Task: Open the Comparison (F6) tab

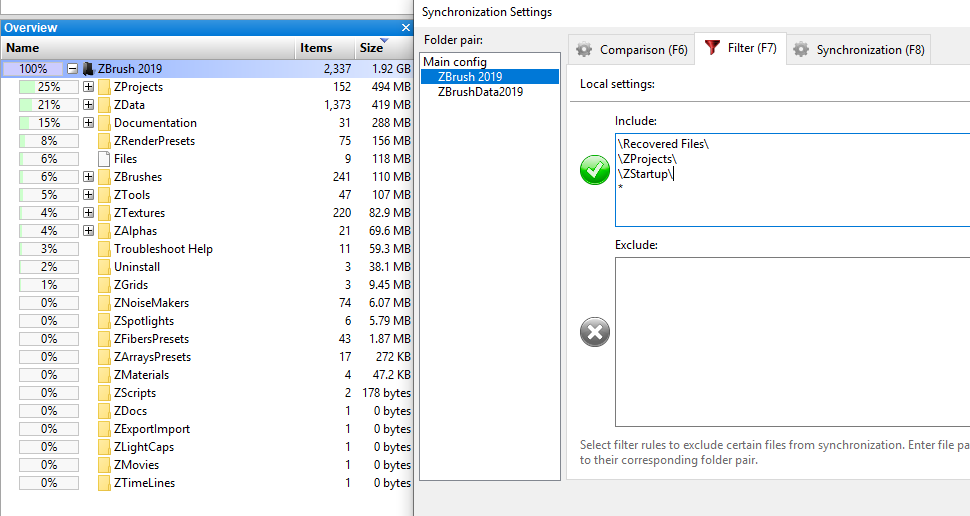Action: [x=632, y=49]
